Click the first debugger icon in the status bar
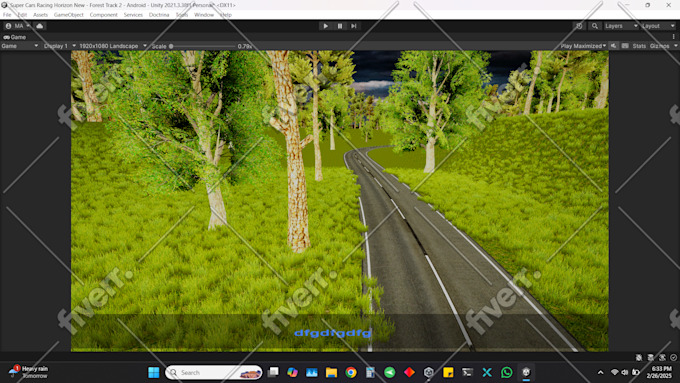The width and height of the screenshot is (680, 383). coord(639,357)
